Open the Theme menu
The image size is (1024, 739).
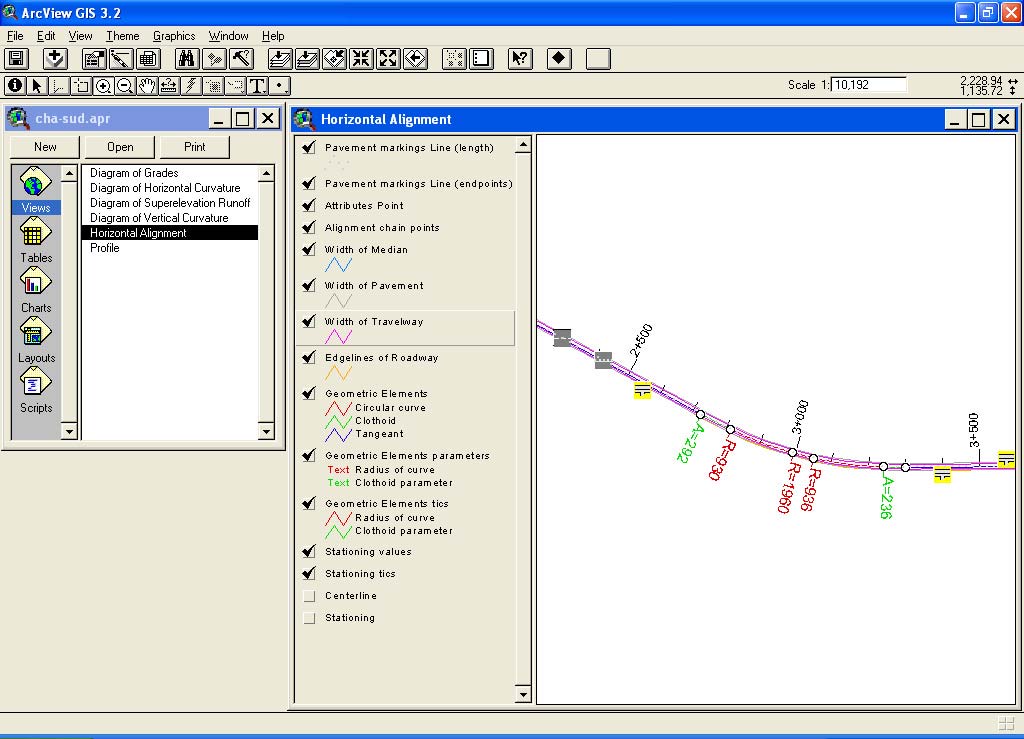coord(123,36)
